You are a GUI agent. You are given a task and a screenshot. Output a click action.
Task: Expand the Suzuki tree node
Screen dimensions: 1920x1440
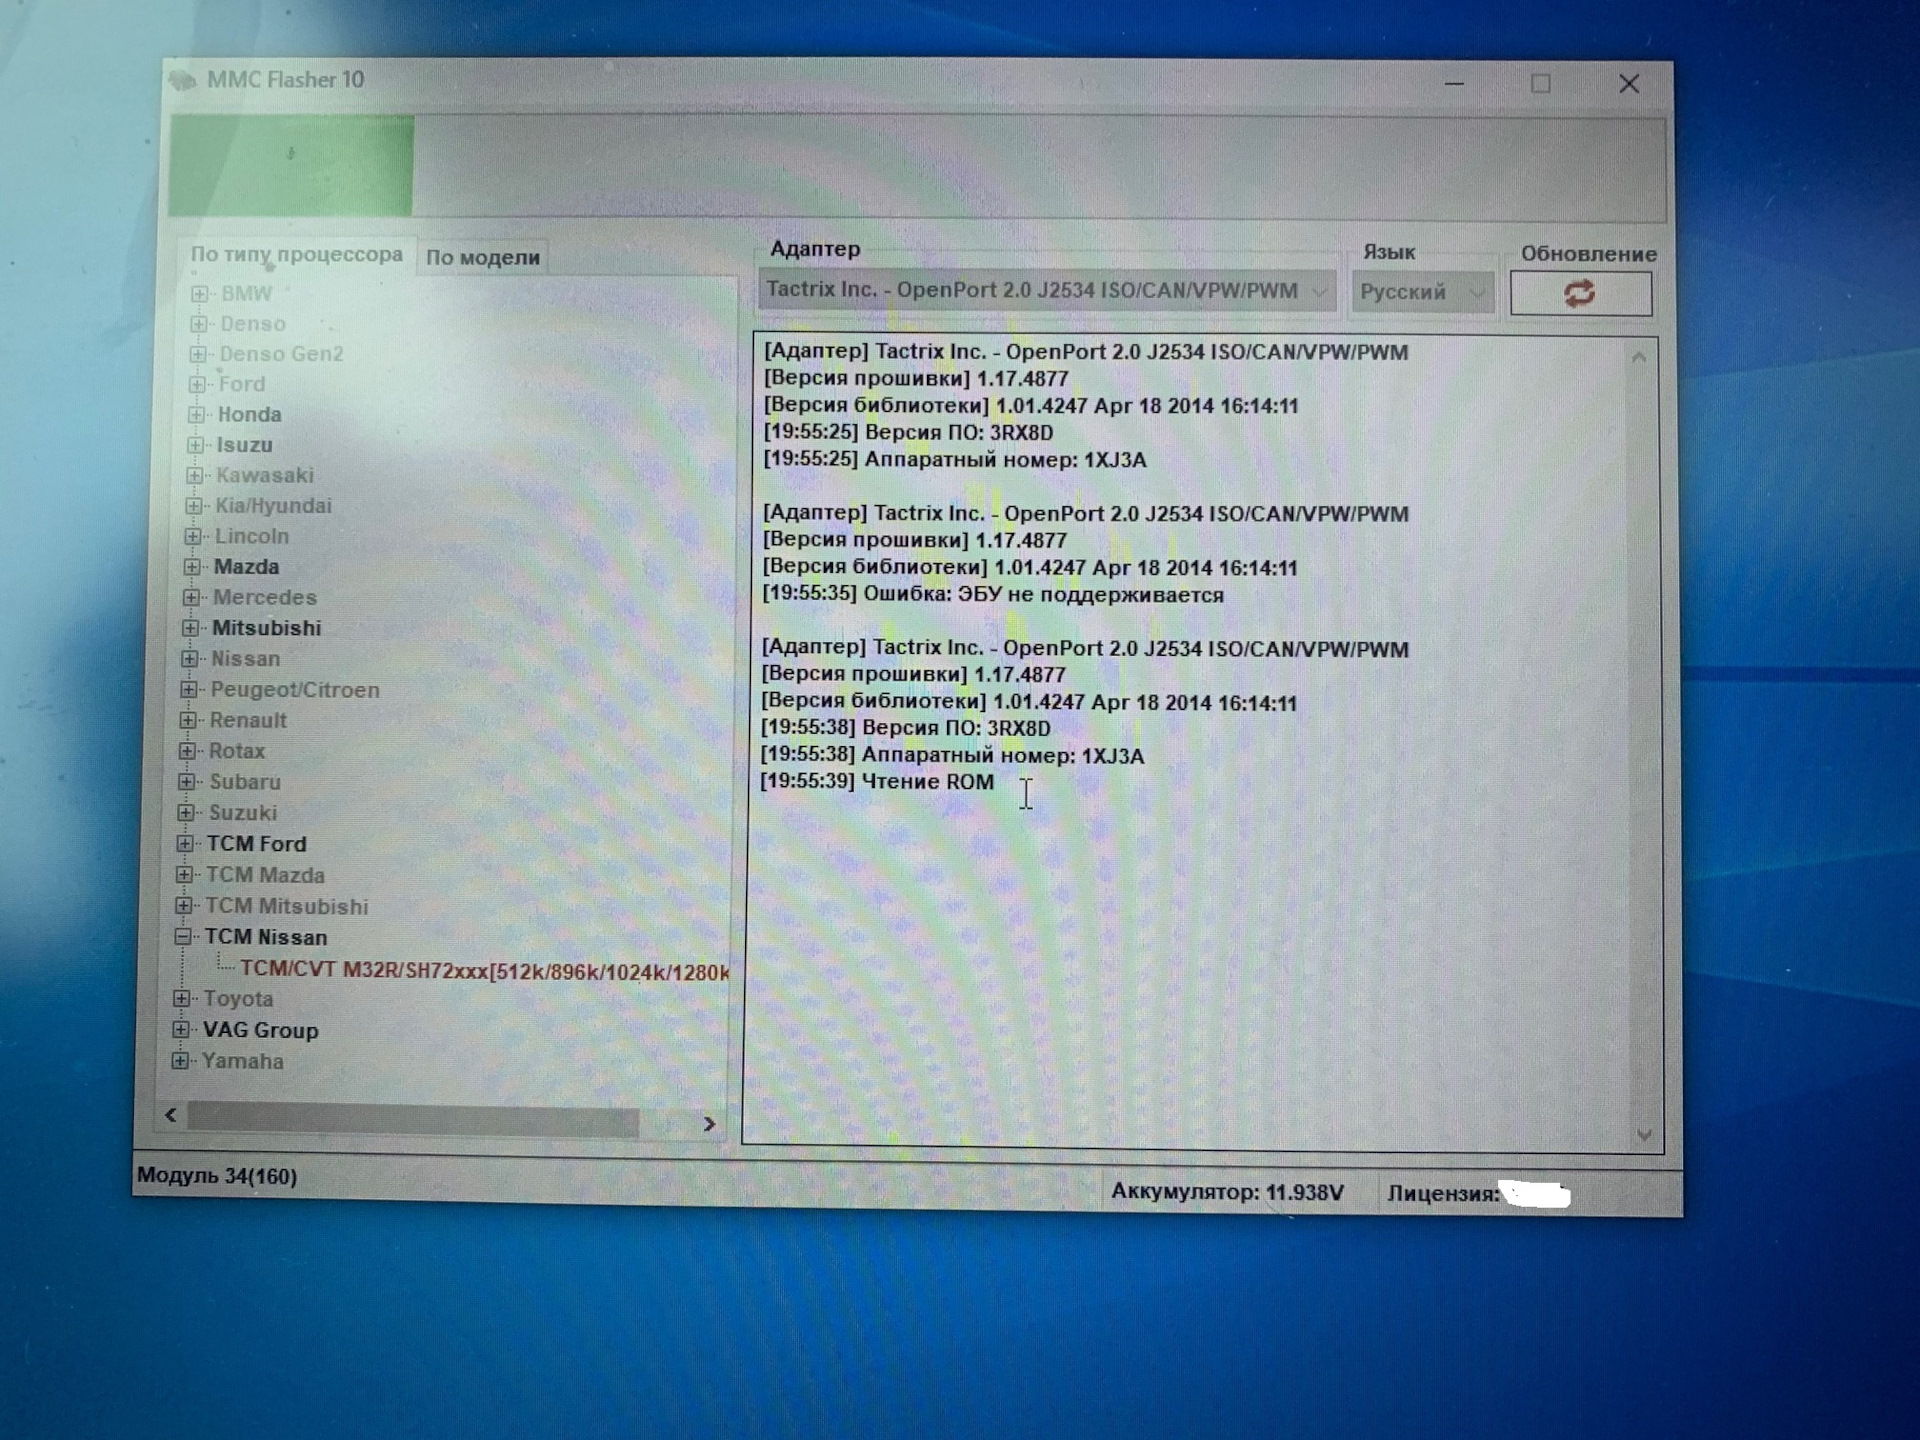[186, 813]
